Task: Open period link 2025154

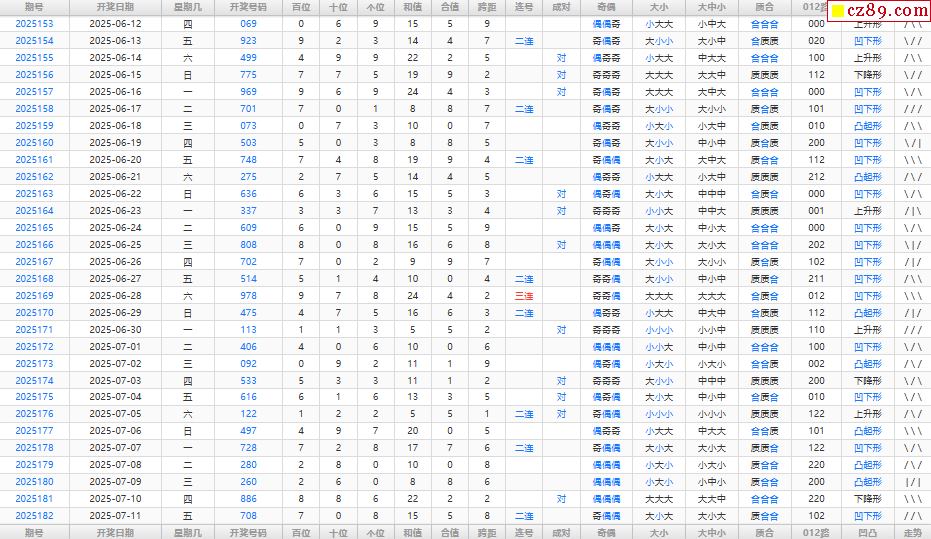Action: 34,41
